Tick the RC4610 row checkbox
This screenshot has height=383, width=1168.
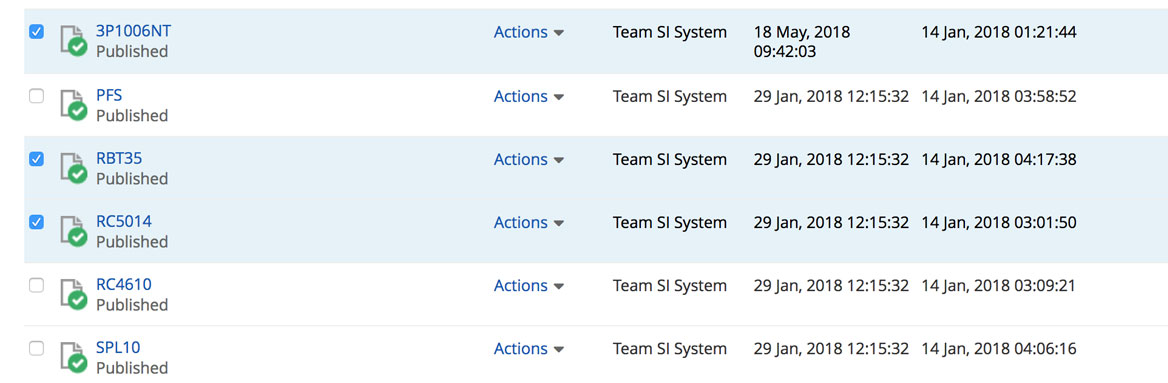36,285
